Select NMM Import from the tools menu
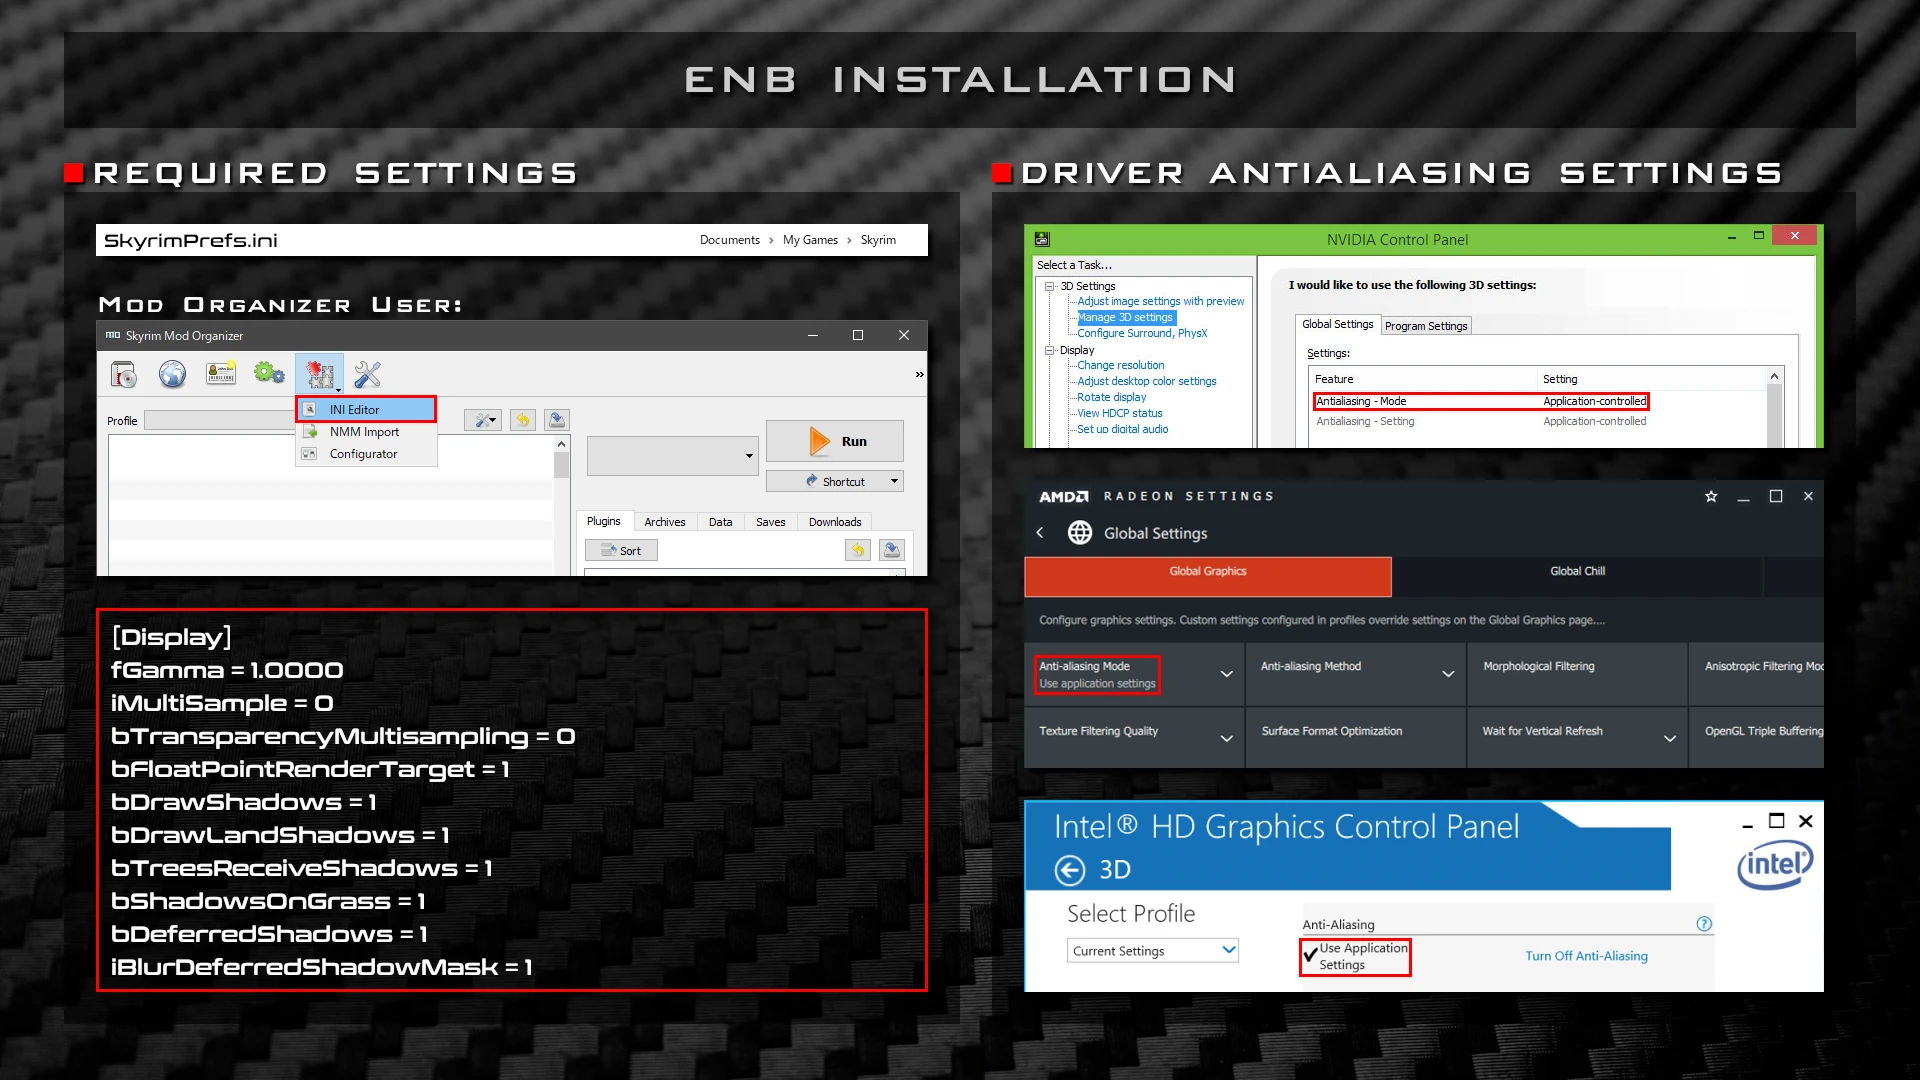Image resolution: width=1920 pixels, height=1080 pixels. [367, 432]
